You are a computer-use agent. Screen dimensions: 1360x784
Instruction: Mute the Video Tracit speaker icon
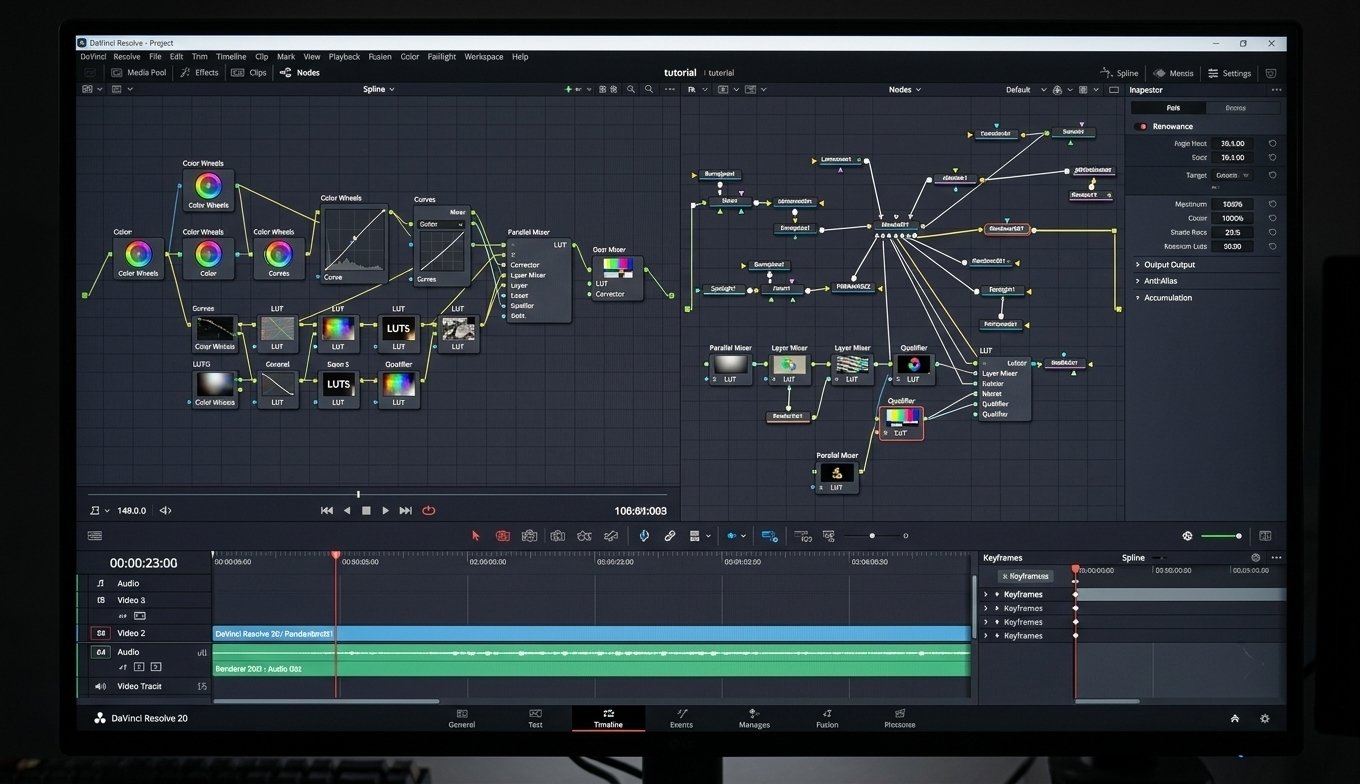tap(100, 687)
